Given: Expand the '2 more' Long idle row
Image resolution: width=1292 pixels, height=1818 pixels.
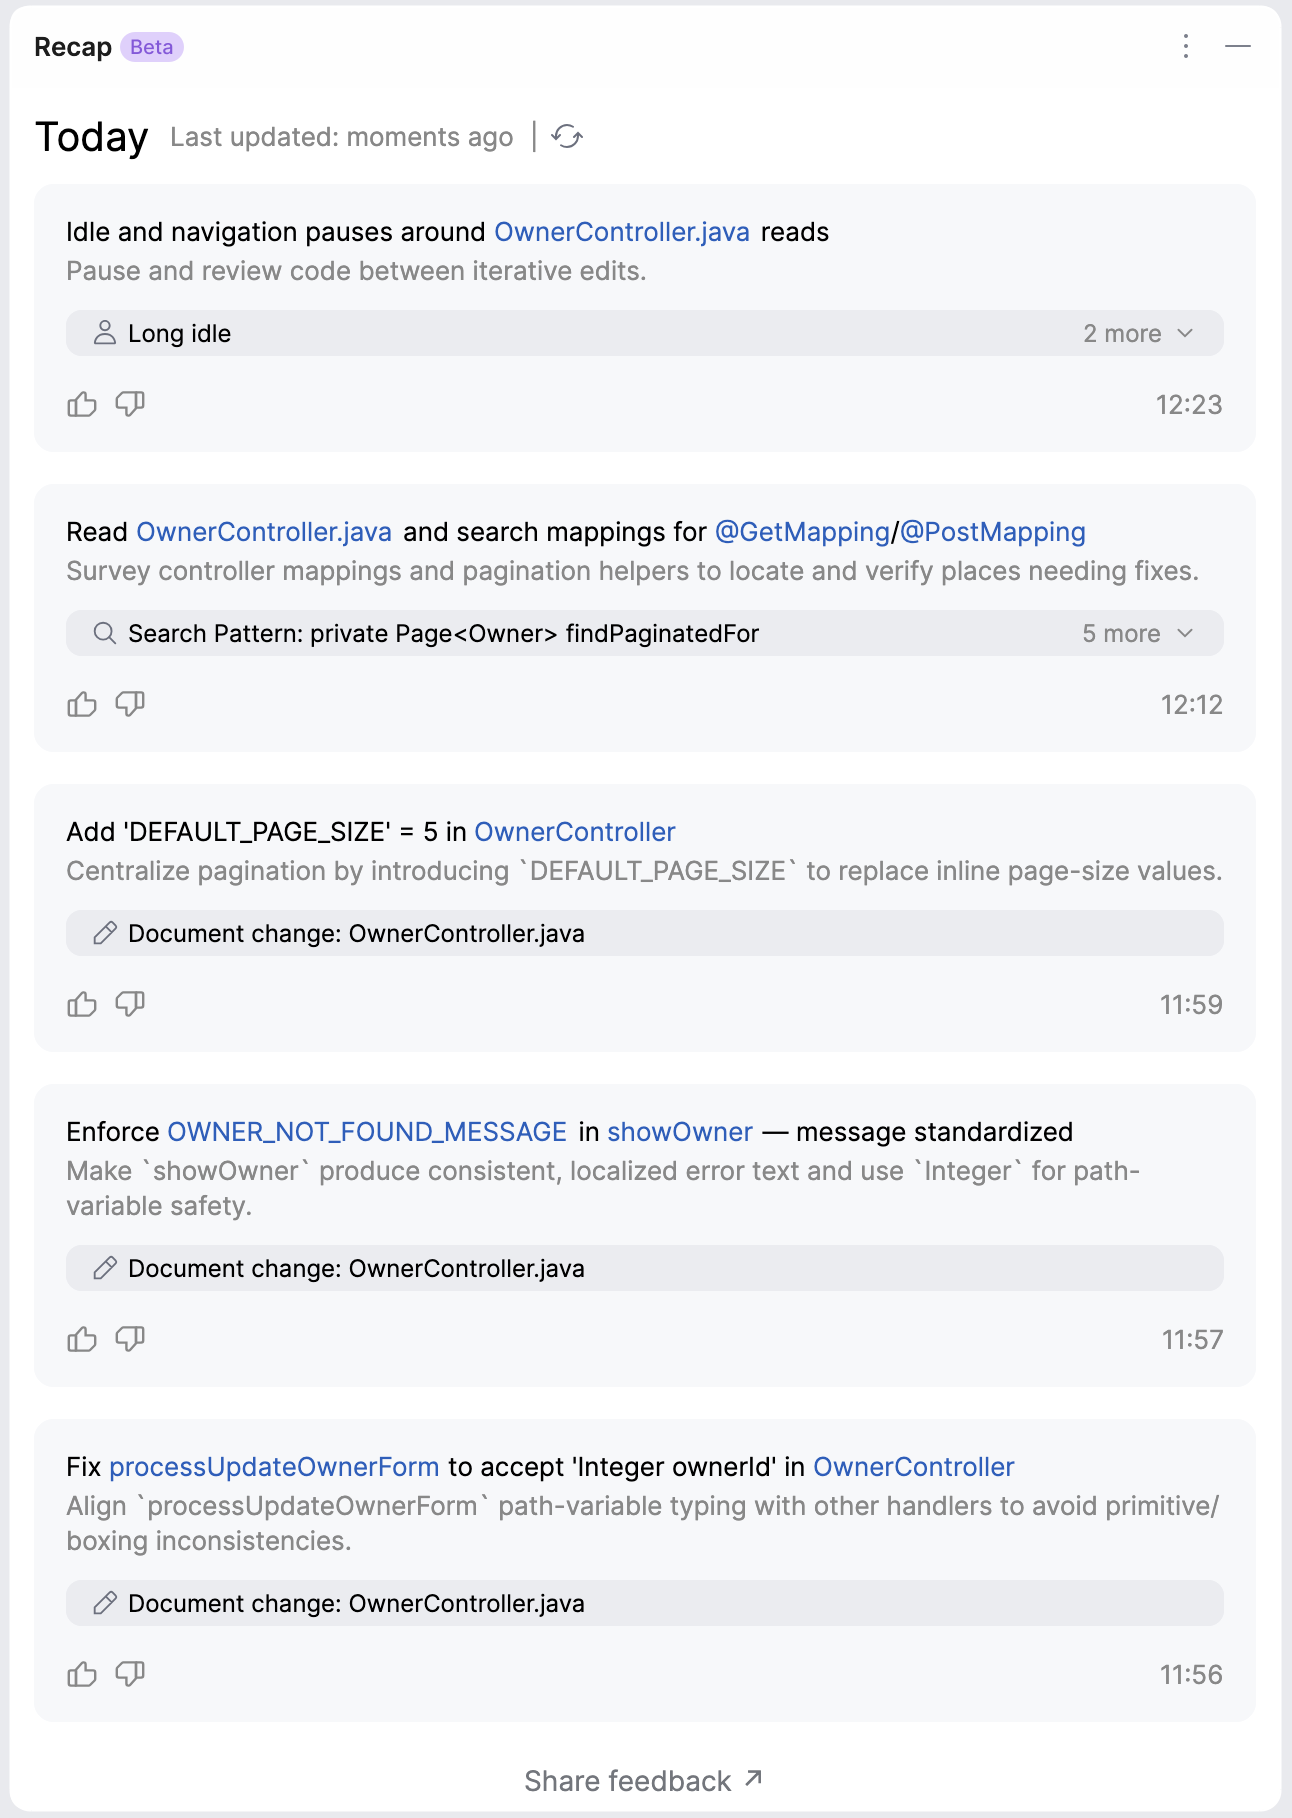Looking at the screenshot, I should pos(1139,334).
